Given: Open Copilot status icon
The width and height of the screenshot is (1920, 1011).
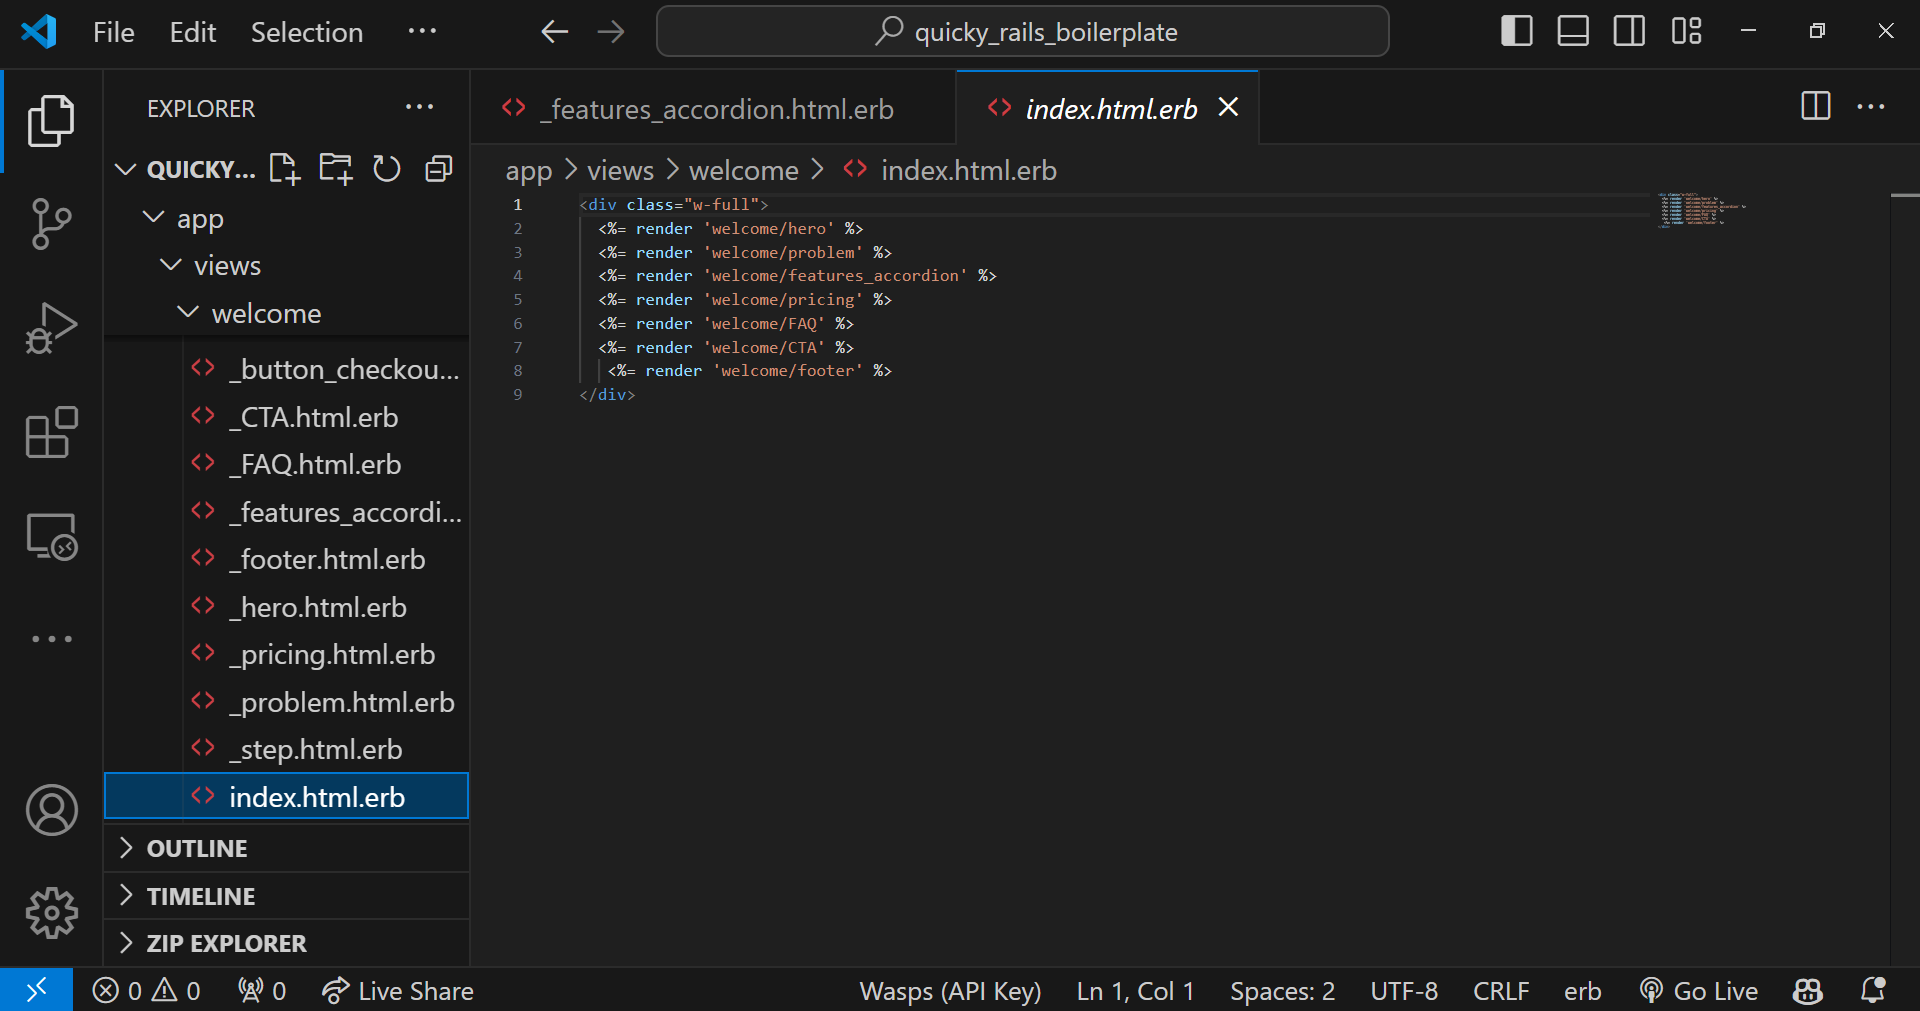Looking at the screenshot, I should [1807, 990].
